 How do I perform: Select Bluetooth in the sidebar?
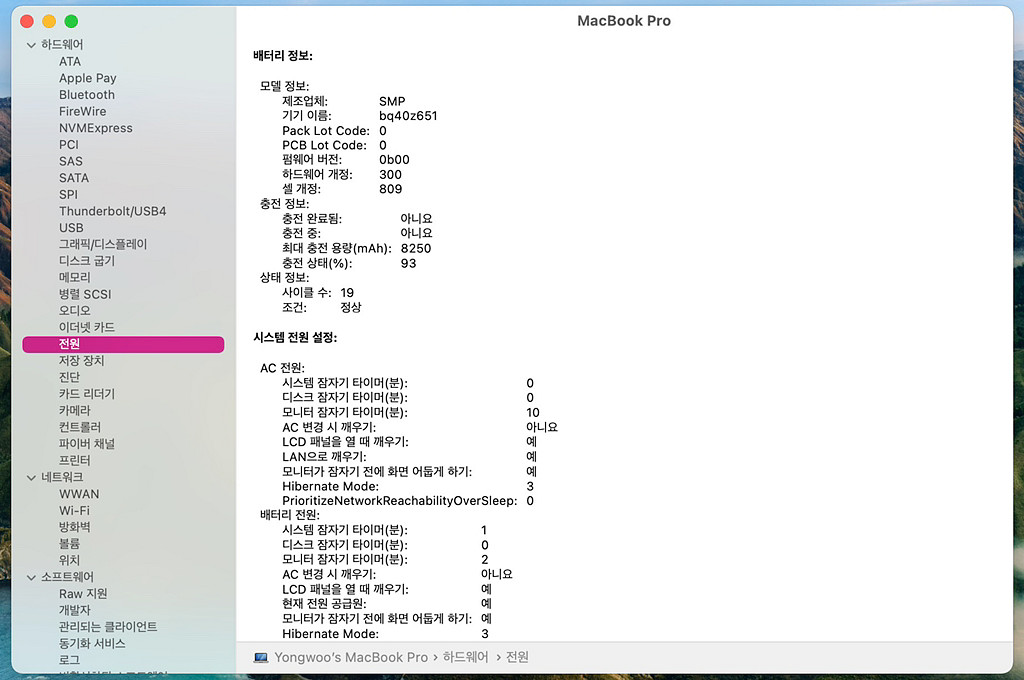pyautogui.click(x=87, y=95)
